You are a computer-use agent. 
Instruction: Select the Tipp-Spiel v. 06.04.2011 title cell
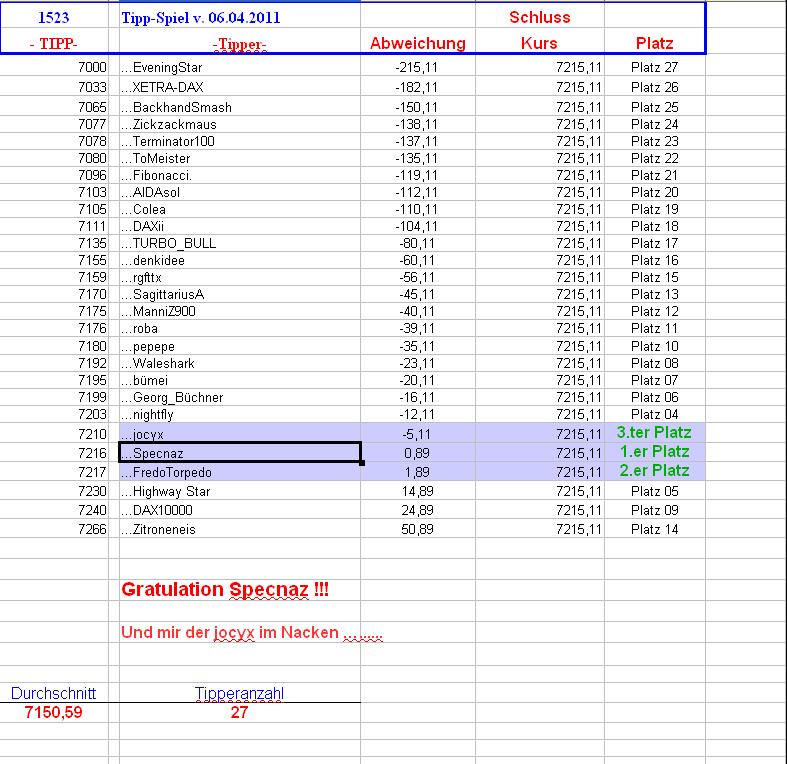point(239,18)
